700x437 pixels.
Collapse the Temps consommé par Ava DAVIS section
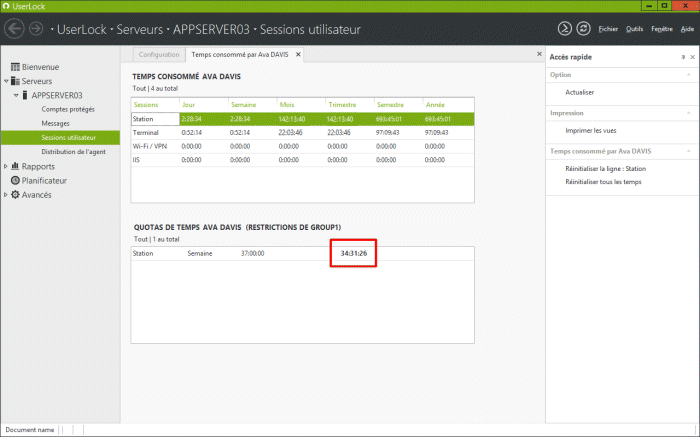689,151
